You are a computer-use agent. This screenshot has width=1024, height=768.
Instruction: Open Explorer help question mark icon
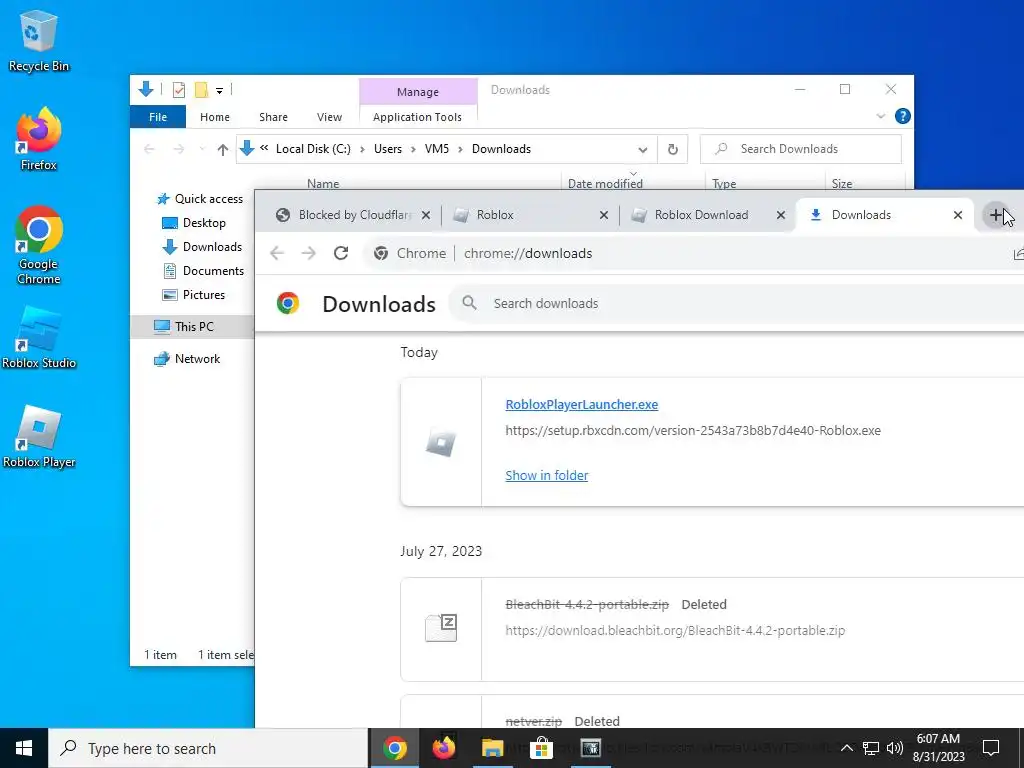pyautogui.click(x=903, y=116)
